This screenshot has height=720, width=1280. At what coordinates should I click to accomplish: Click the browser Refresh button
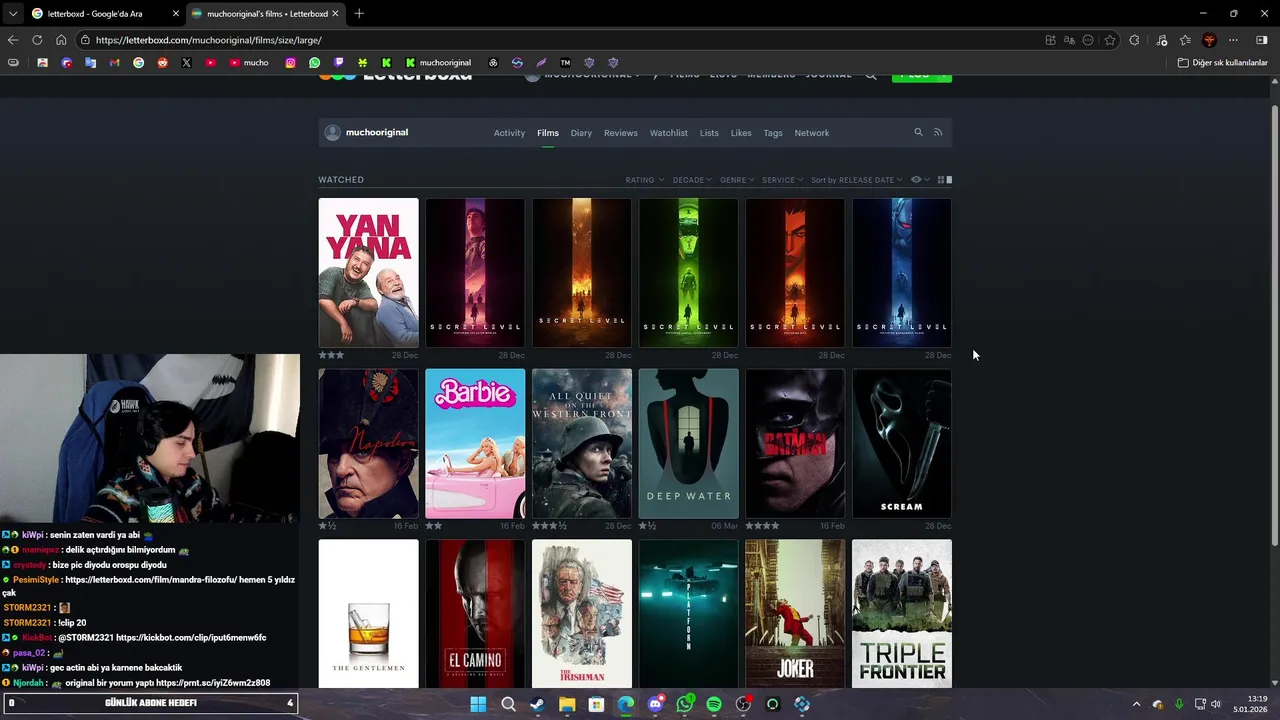point(37,40)
